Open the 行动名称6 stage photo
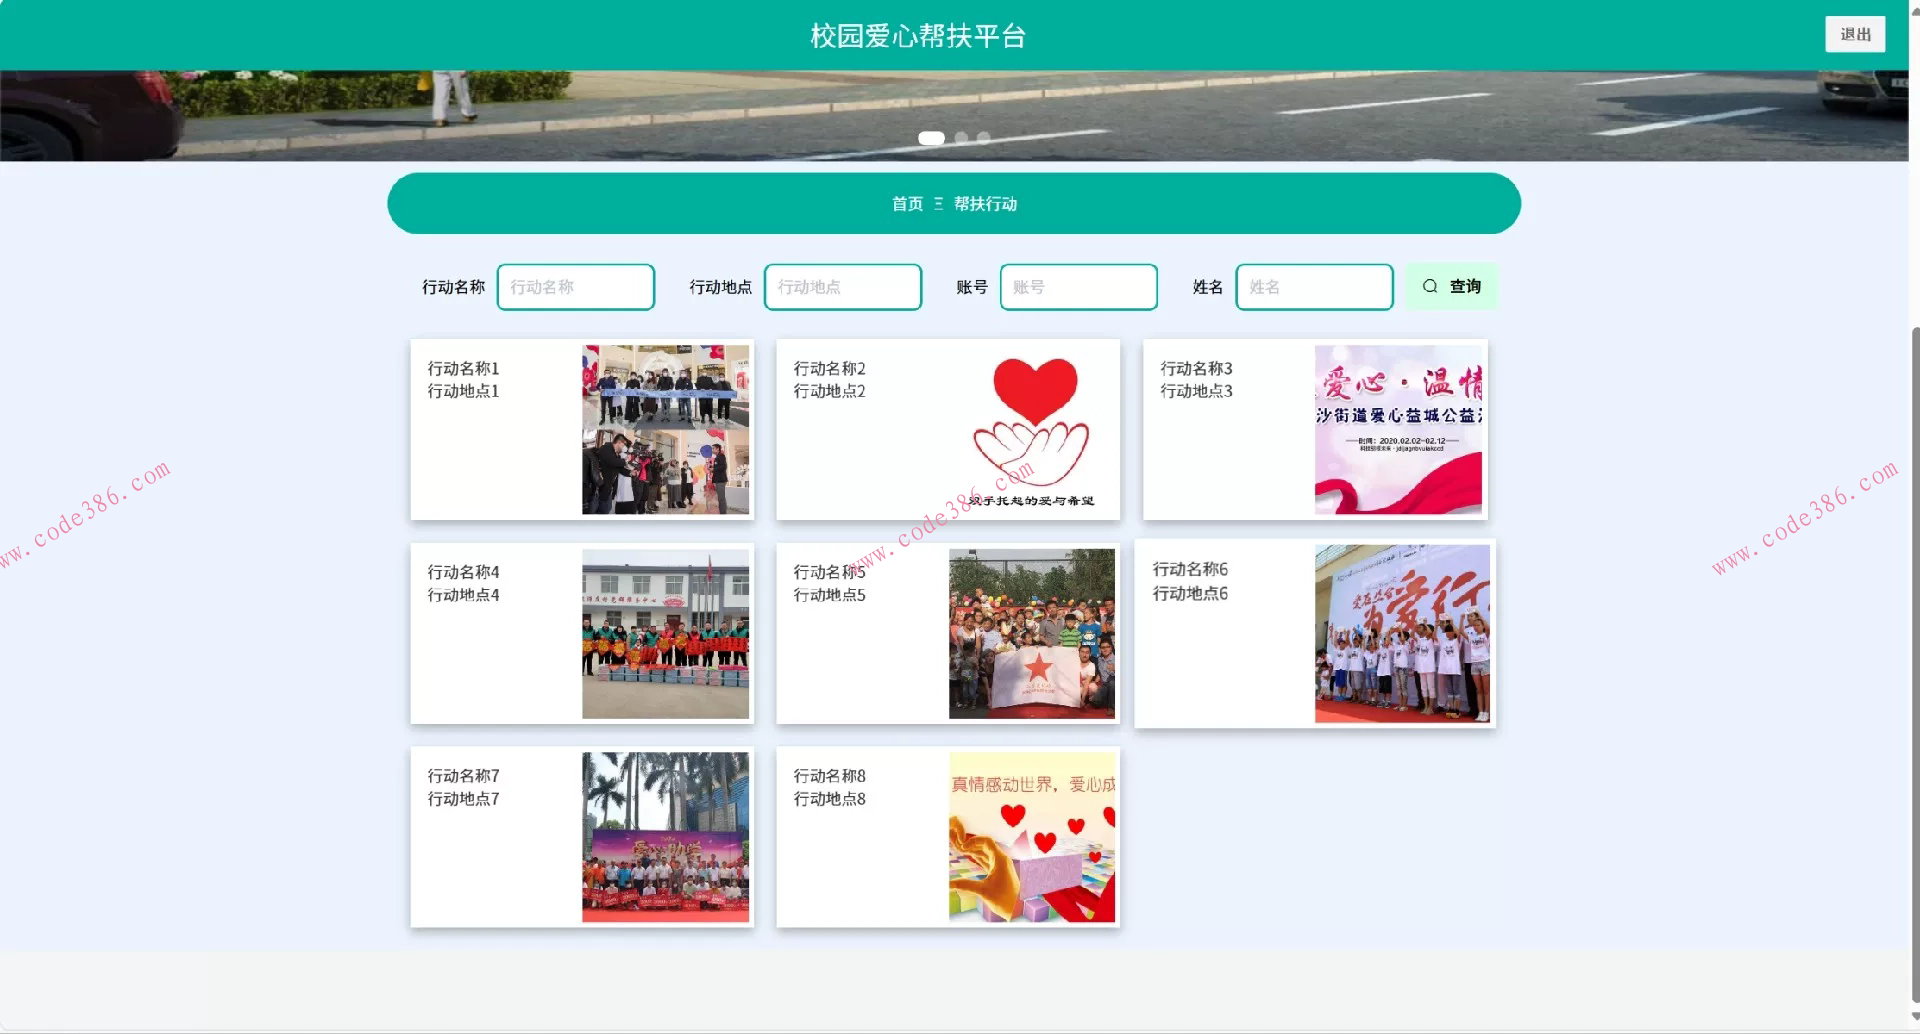 pos(1402,634)
